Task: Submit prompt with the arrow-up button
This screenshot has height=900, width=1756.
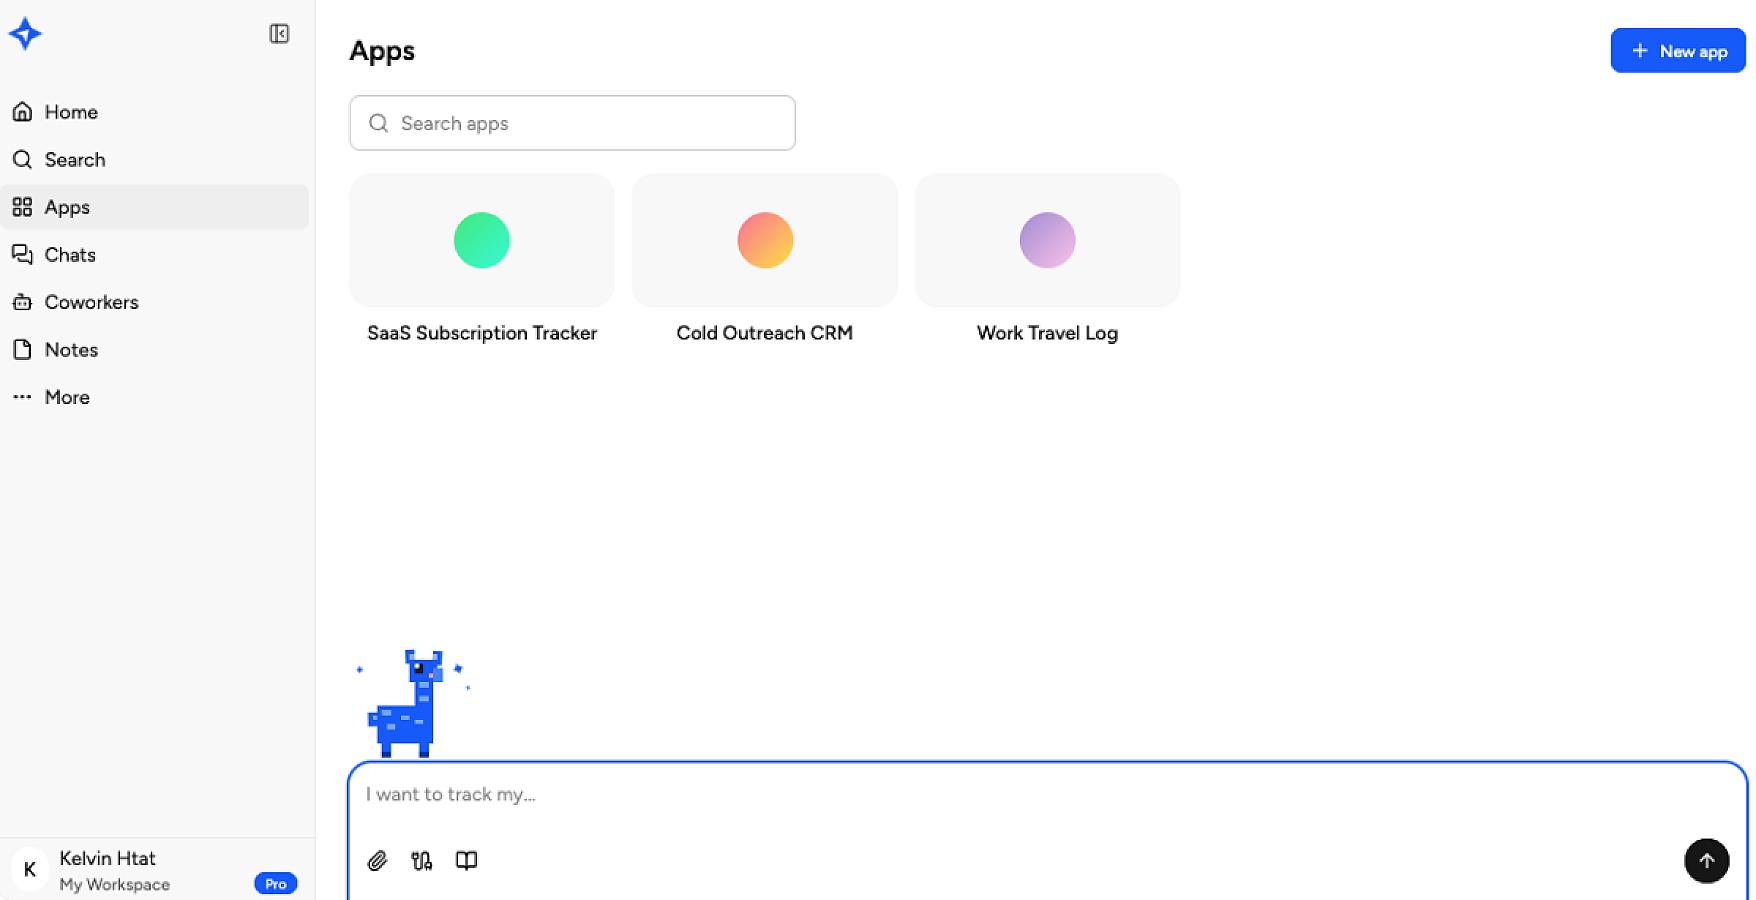Action: [1707, 861]
